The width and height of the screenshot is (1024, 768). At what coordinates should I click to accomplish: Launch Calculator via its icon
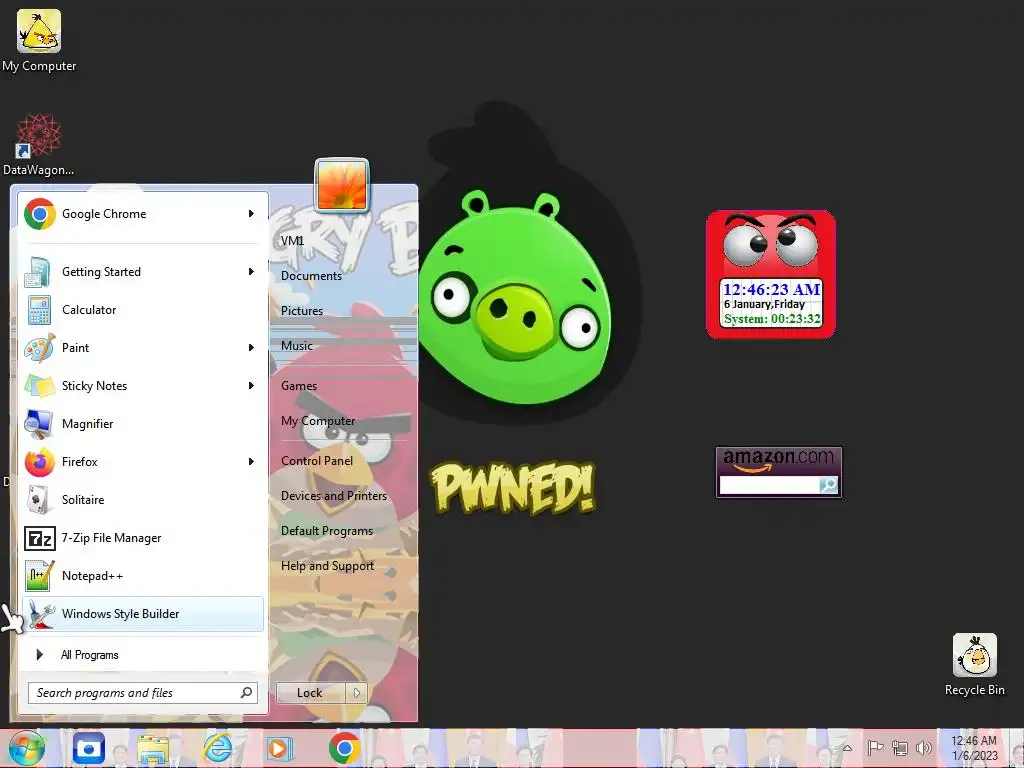(39, 310)
